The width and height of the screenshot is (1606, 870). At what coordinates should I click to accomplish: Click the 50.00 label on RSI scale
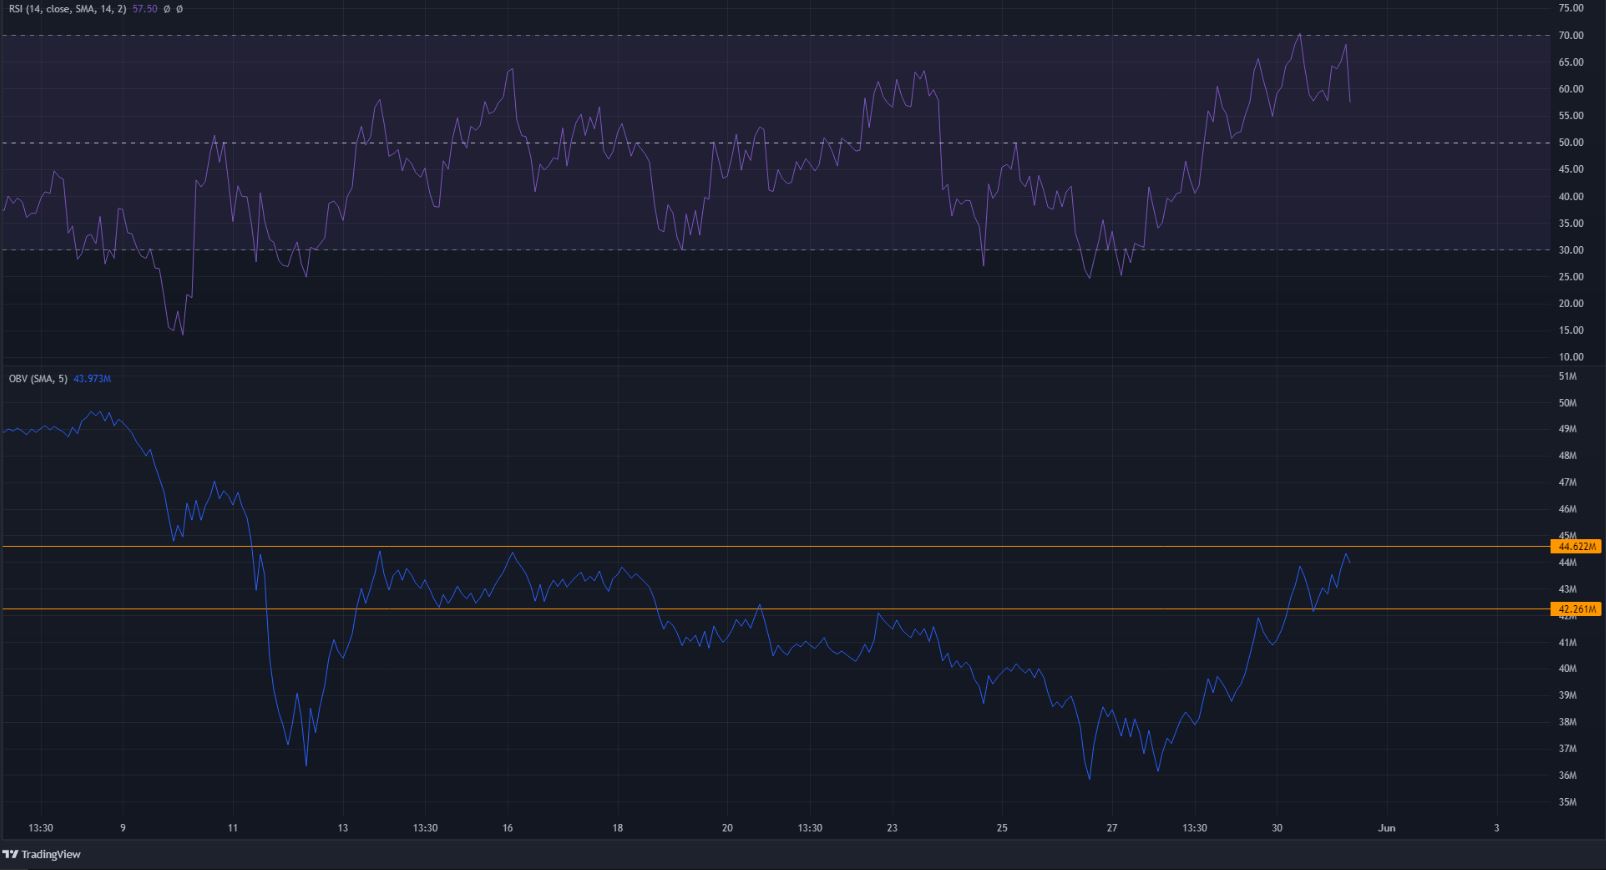point(1570,143)
